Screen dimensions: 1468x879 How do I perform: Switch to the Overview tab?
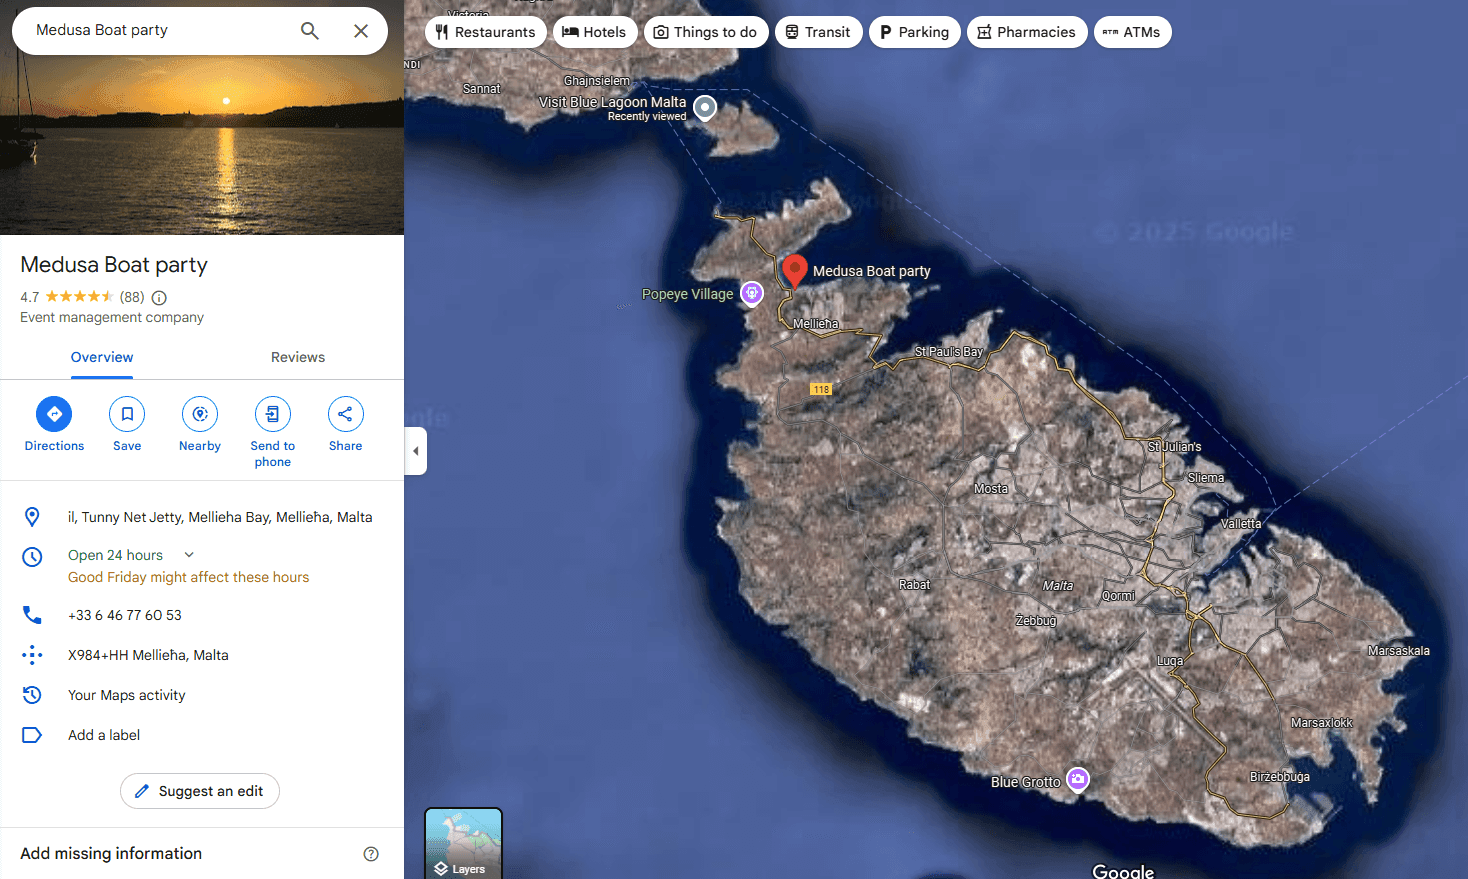click(x=102, y=357)
